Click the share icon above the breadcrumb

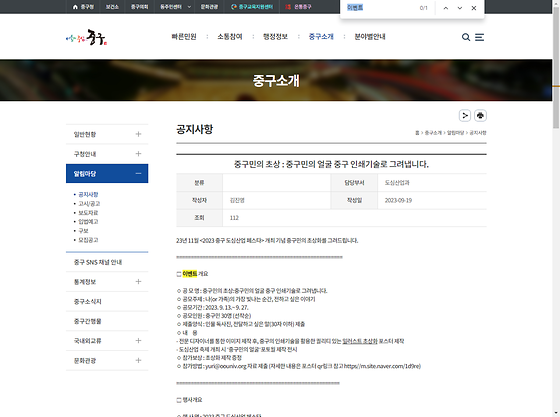pos(465,116)
